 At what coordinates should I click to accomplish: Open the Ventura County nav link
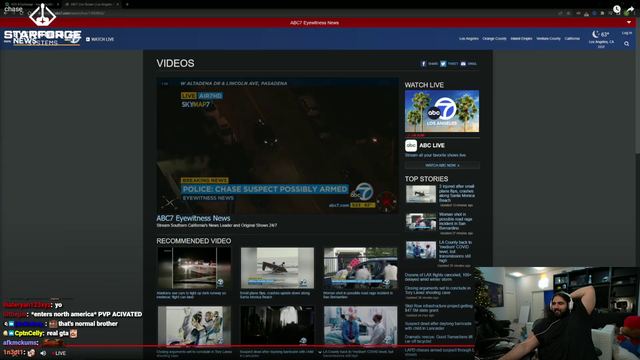[x=548, y=39]
